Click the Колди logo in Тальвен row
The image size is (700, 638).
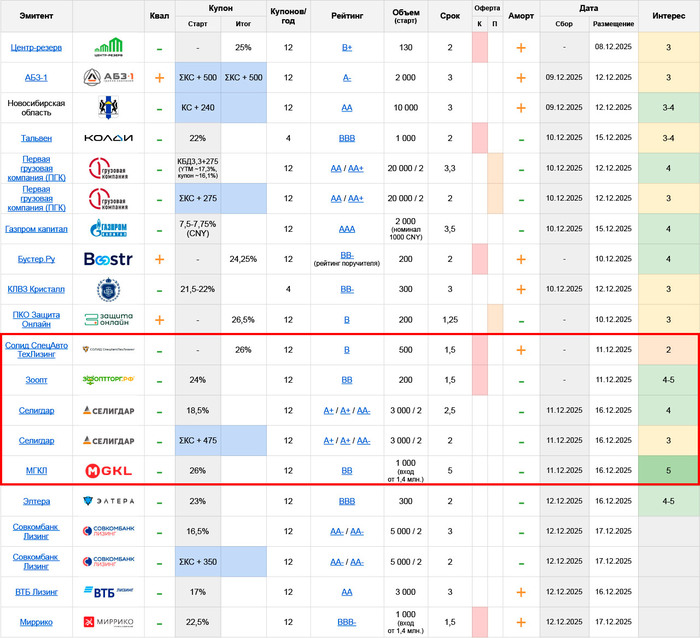tap(108, 138)
